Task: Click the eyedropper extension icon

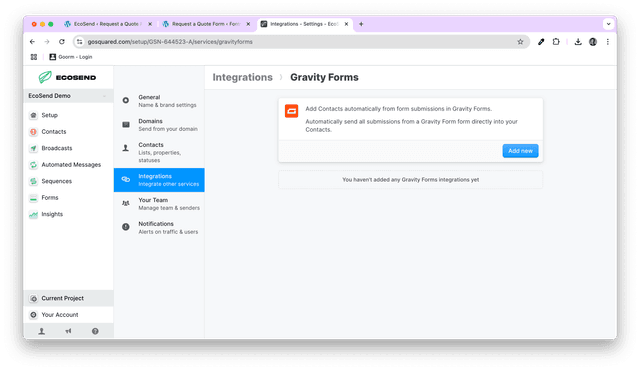Action: tap(541, 42)
